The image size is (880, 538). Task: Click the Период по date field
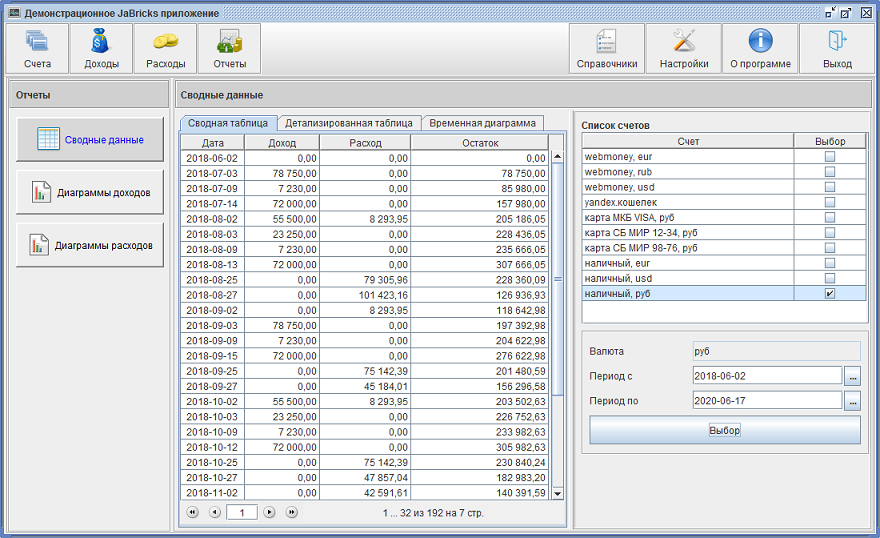[x=767, y=401]
